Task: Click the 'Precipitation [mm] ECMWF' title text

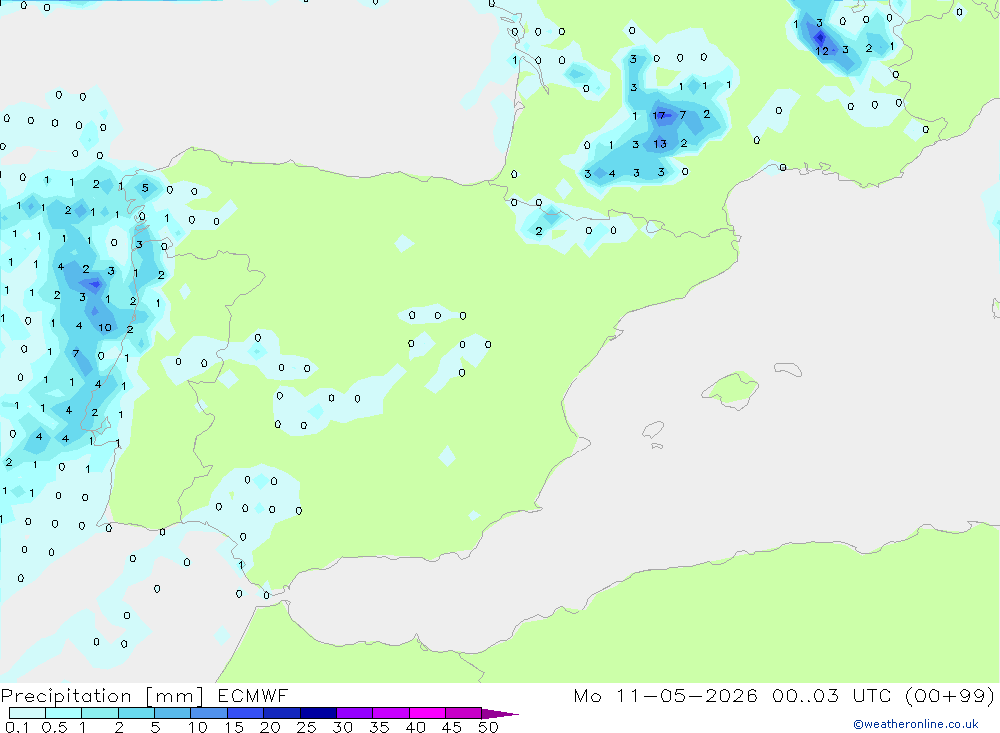Action: pos(145,696)
